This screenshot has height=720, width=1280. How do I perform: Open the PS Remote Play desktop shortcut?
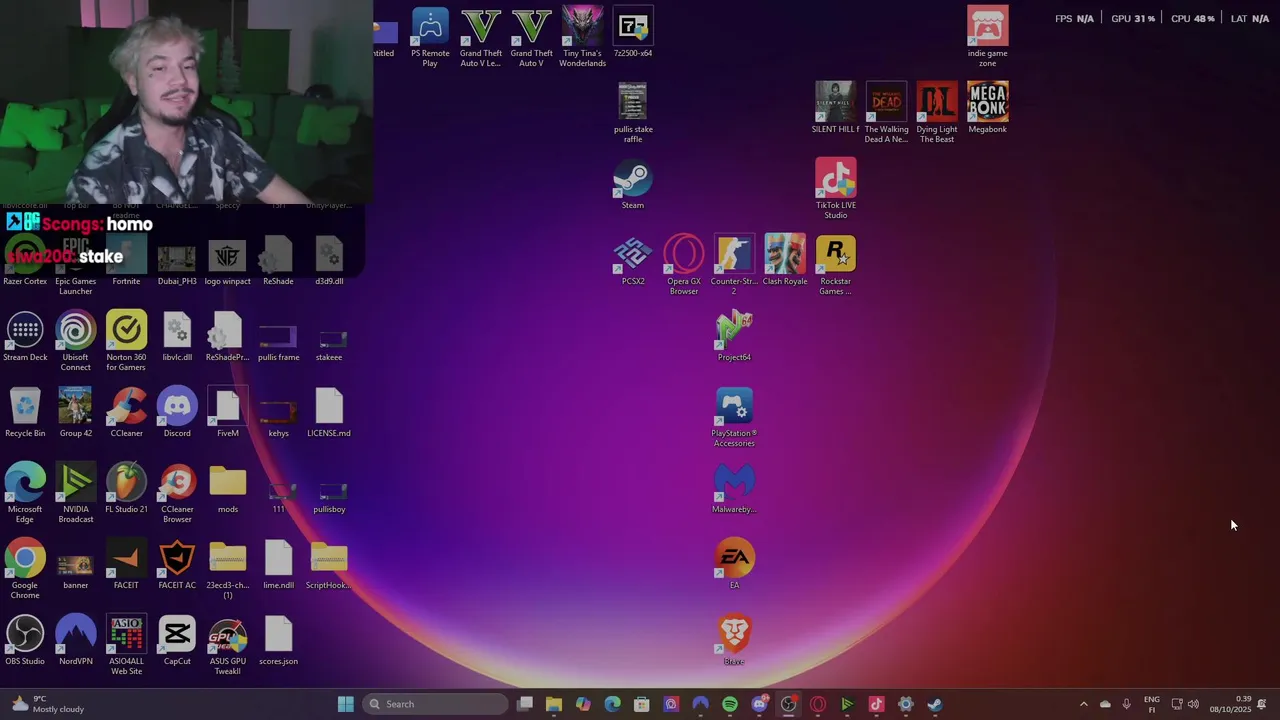click(x=430, y=37)
